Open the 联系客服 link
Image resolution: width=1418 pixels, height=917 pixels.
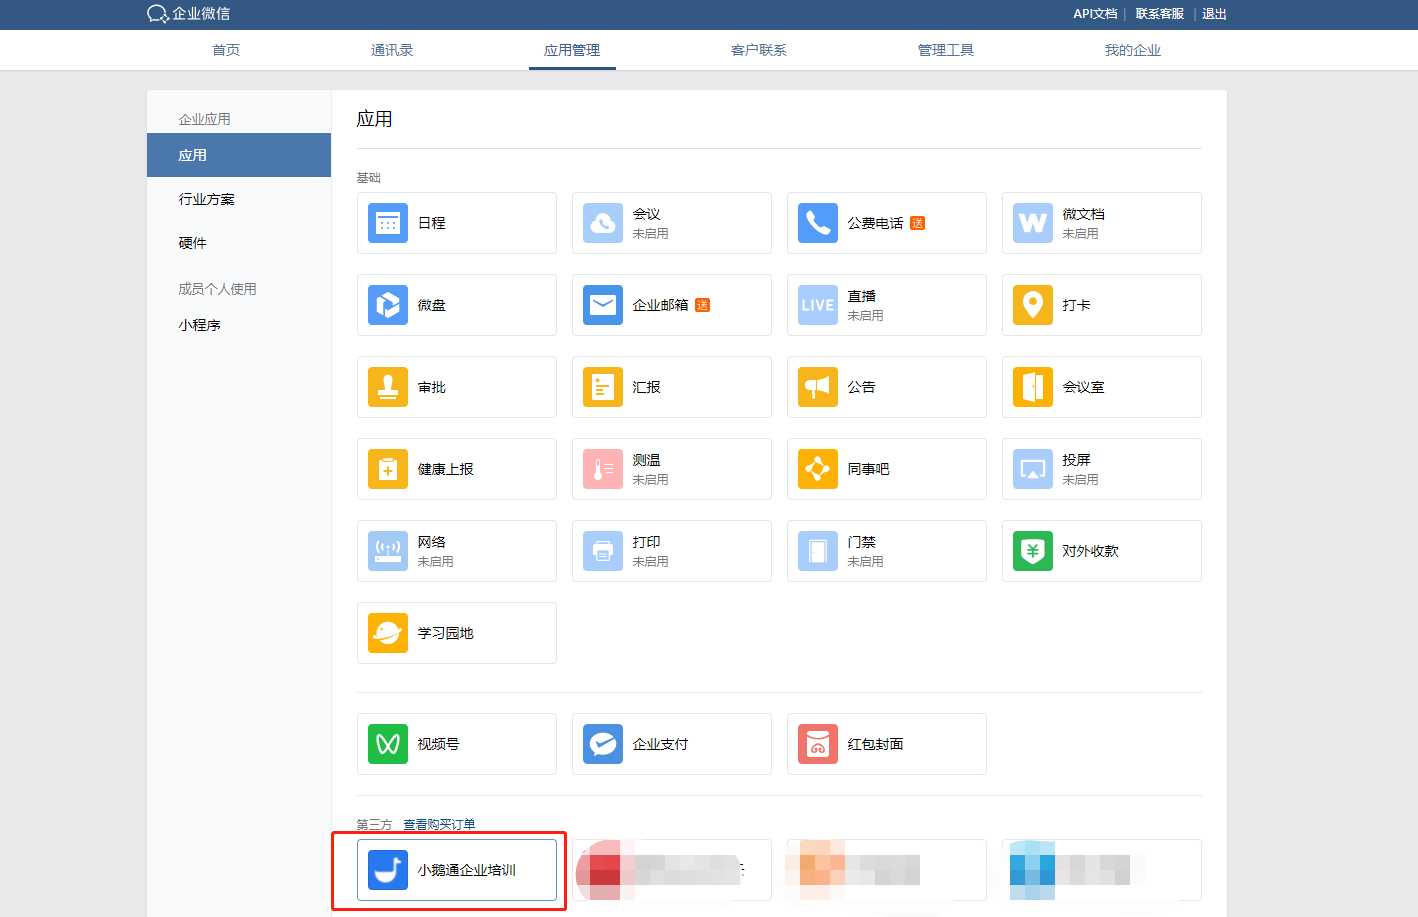(x=1160, y=14)
